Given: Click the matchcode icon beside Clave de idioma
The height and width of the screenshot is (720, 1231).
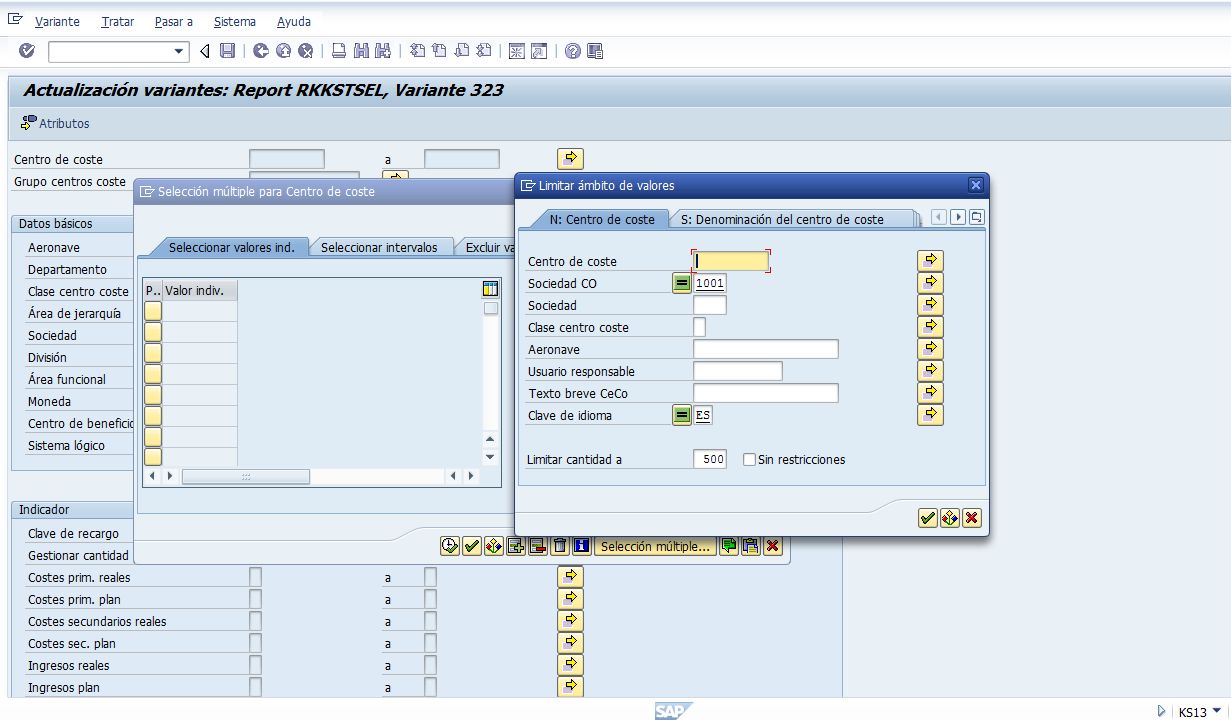Looking at the screenshot, I should point(682,414).
